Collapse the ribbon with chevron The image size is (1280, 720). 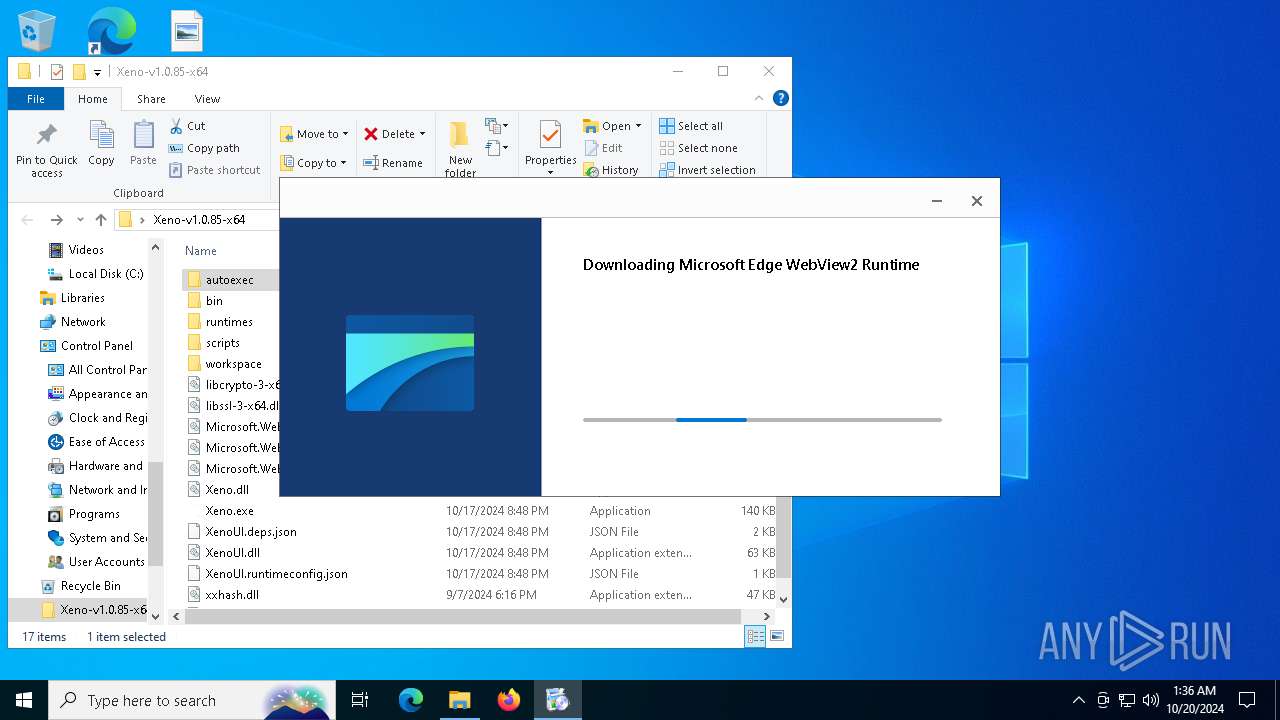tap(759, 98)
